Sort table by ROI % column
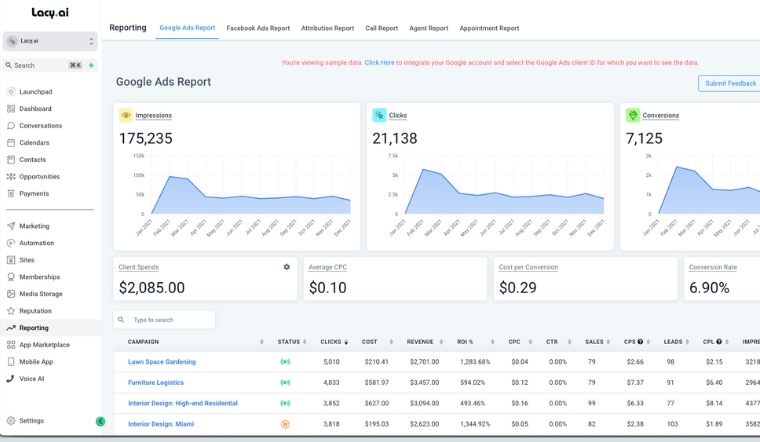 [492, 342]
